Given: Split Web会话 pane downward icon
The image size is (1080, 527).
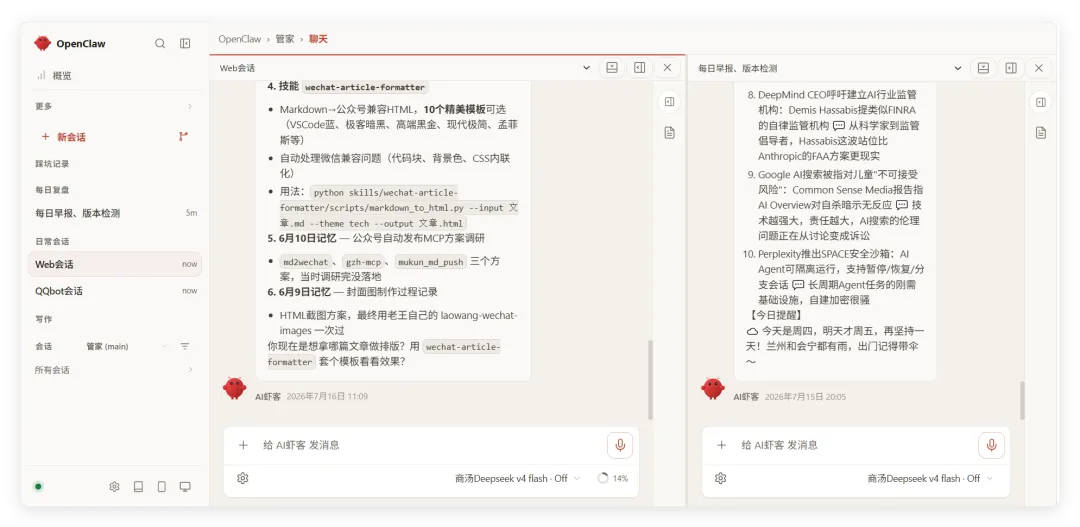Looking at the screenshot, I should pyautogui.click(x=612, y=68).
